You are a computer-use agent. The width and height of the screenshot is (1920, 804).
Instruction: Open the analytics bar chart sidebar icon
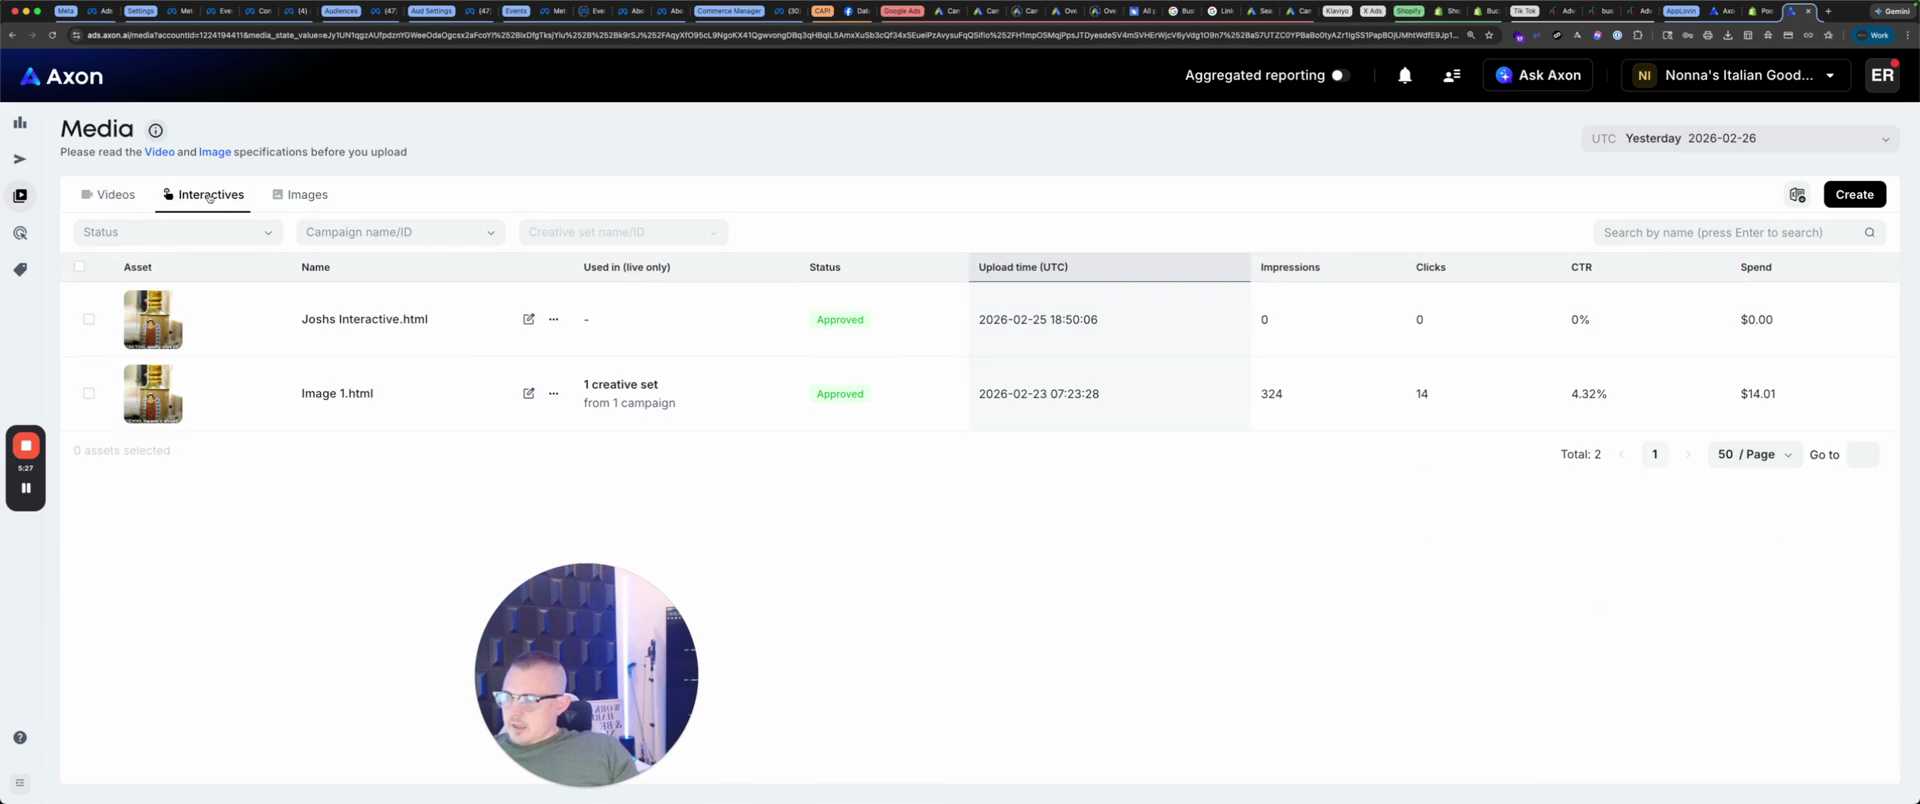click(x=20, y=122)
